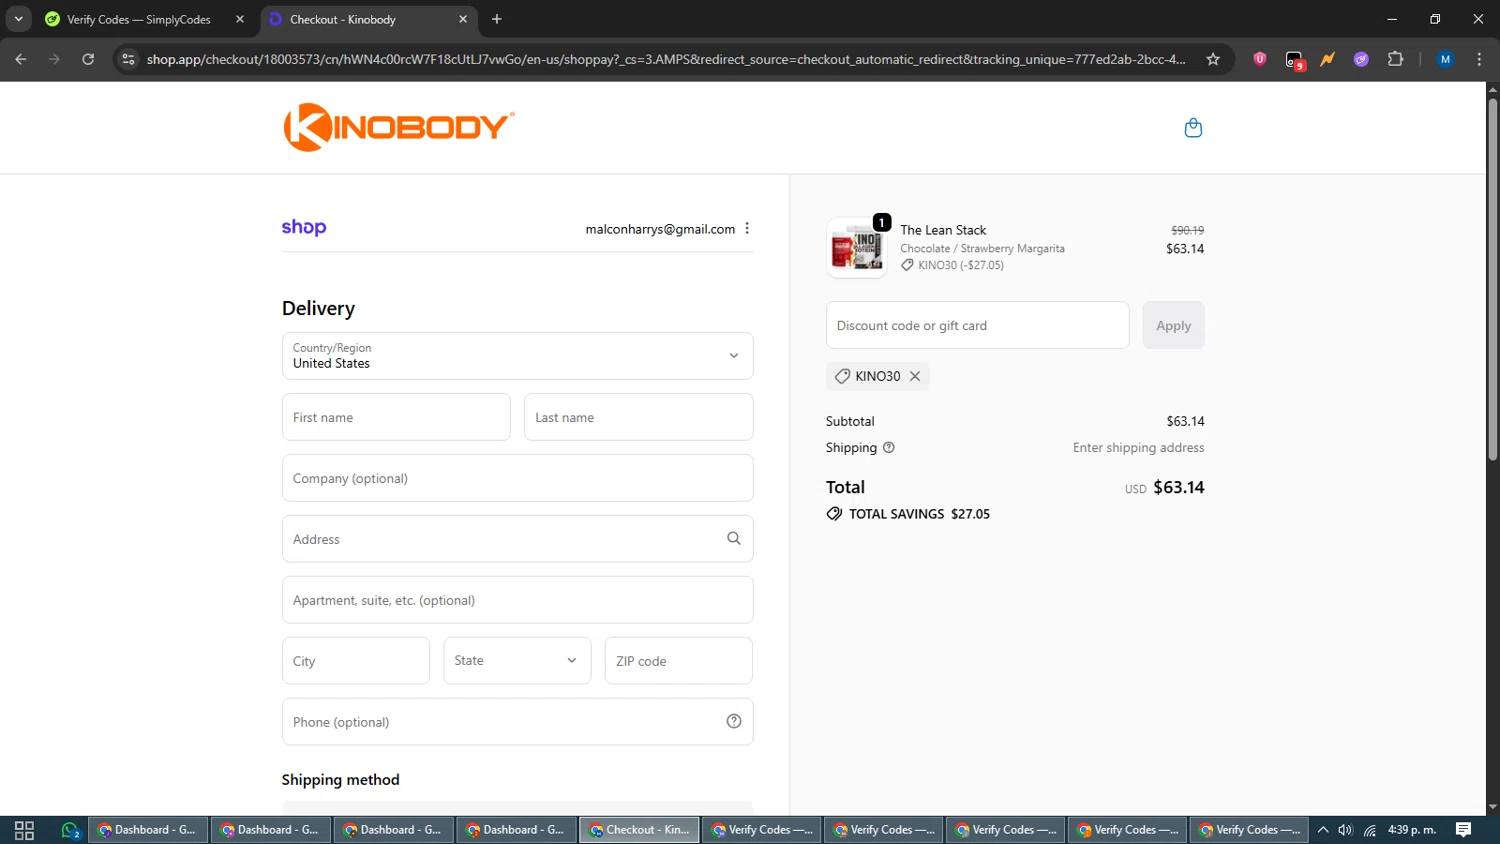Click the browser address bar URL
The height and width of the screenshot is (844, 1500).
point(666,59)
